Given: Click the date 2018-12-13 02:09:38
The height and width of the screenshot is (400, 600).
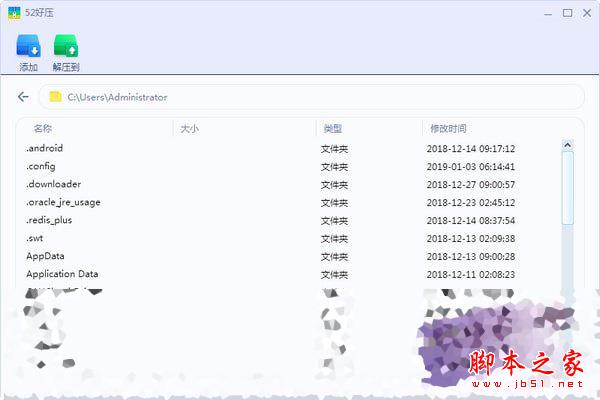Looking at the screenshot, I should pos(471,238).
